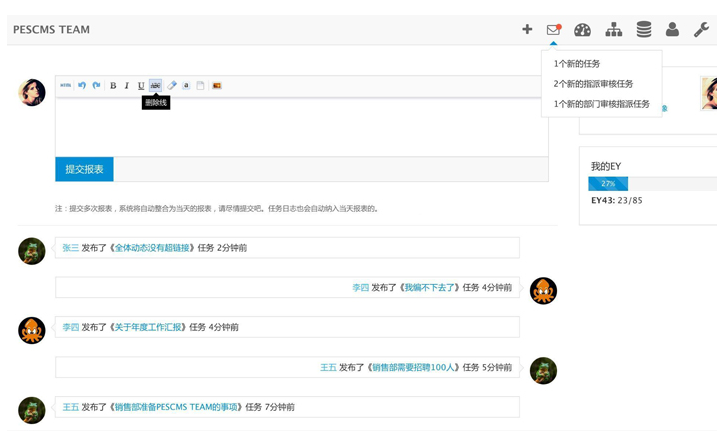
Task: Select the '2个新的指派审核任务' notification entry
Action: (x=593, y=84)
